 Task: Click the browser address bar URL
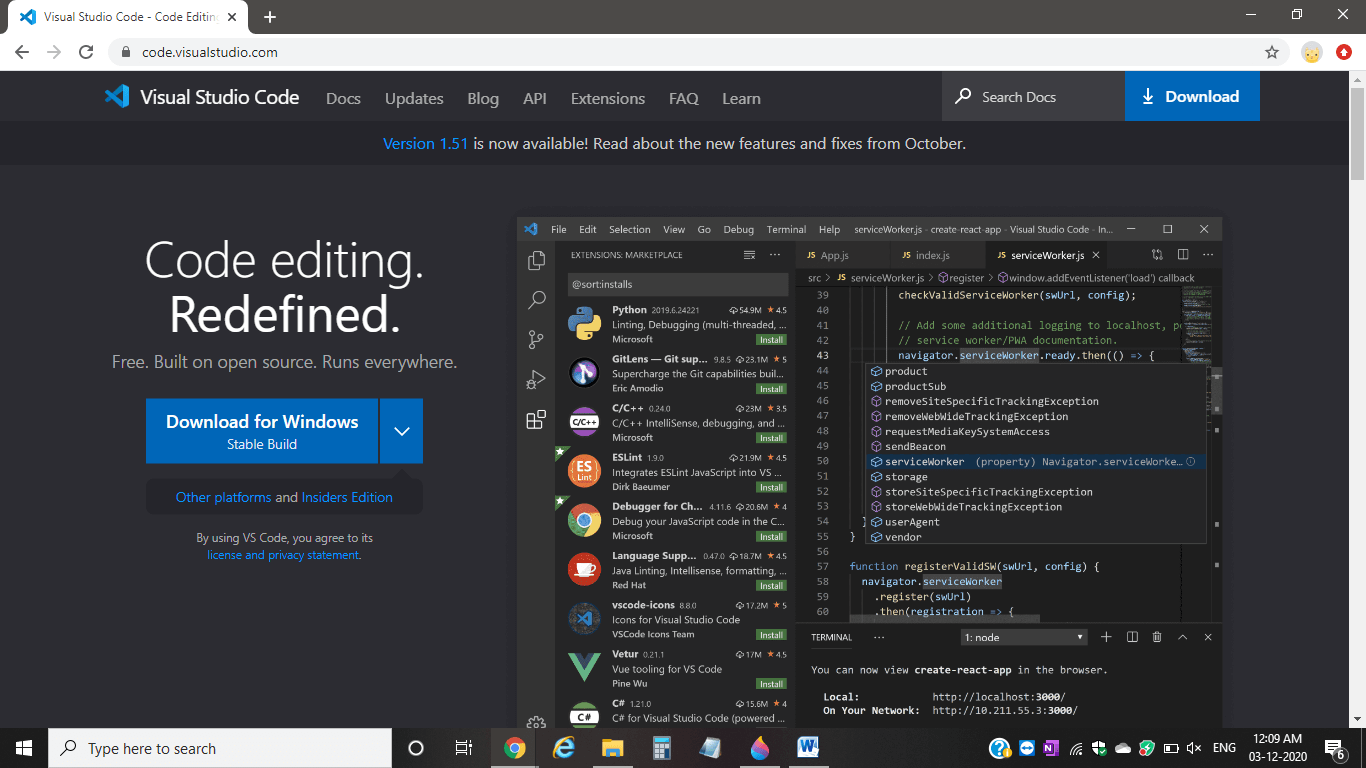[210, 52]
